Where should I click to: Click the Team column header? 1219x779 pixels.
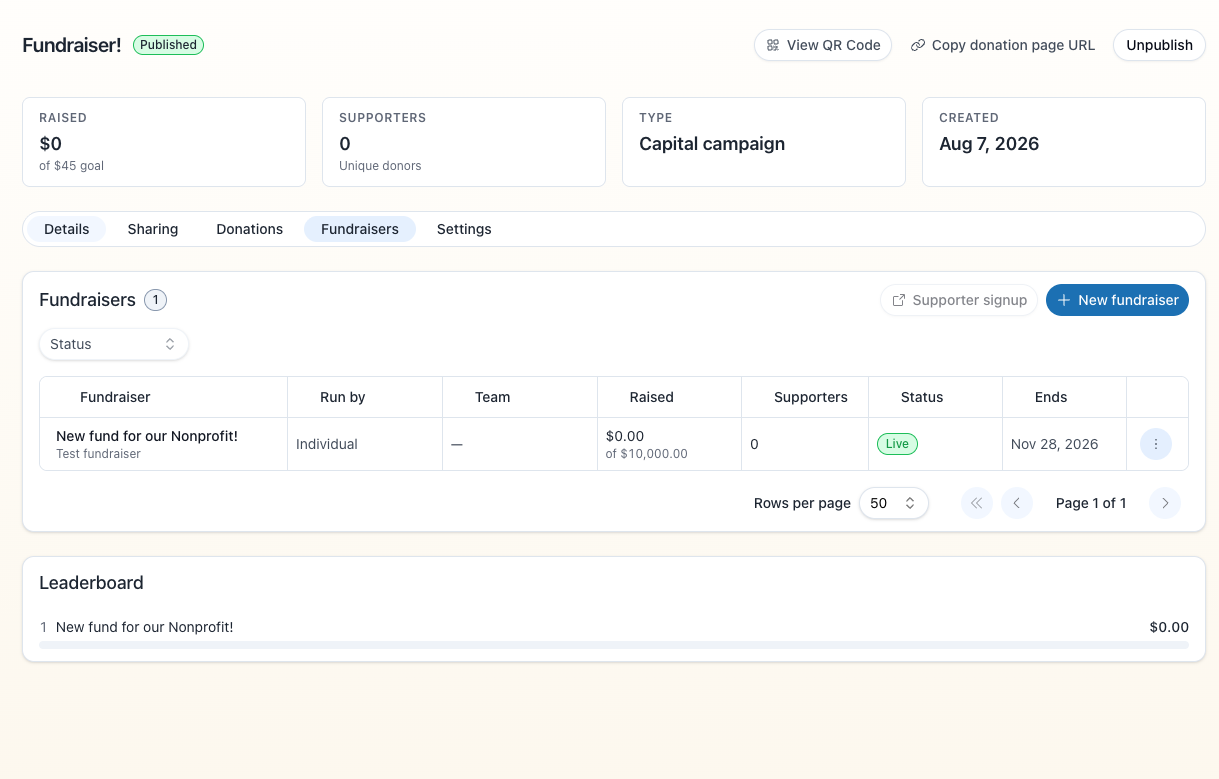[x=493, y=397]
